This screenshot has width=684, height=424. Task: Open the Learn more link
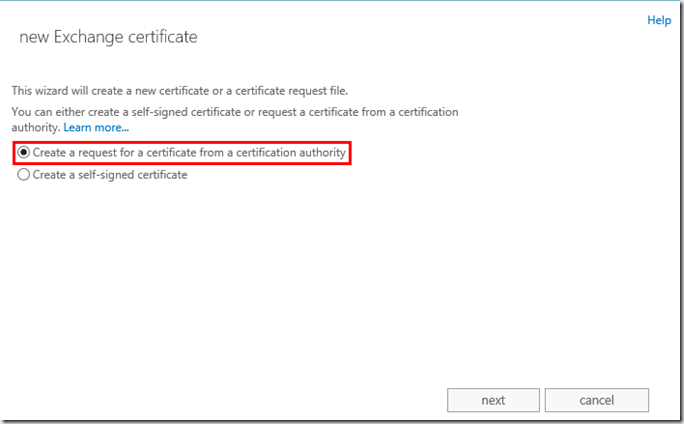(96, 128)
